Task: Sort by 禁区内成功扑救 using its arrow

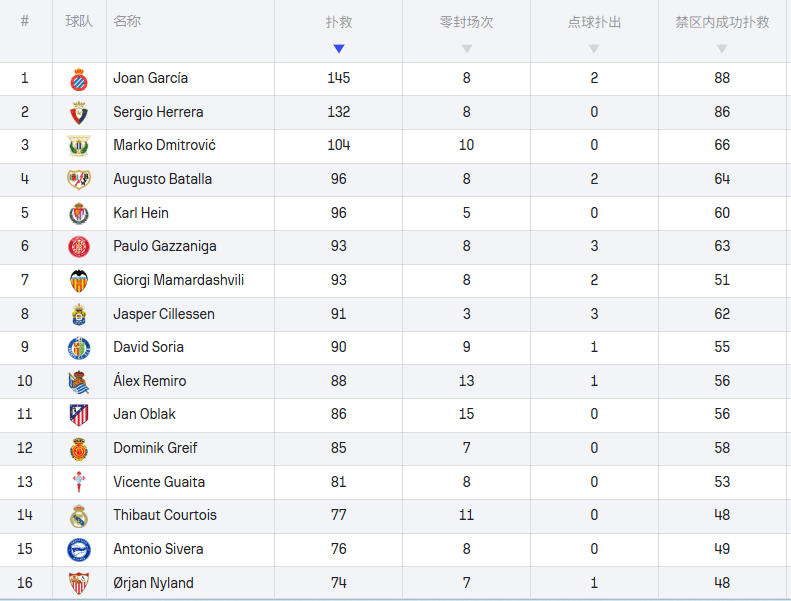Action: click(722, 48)
